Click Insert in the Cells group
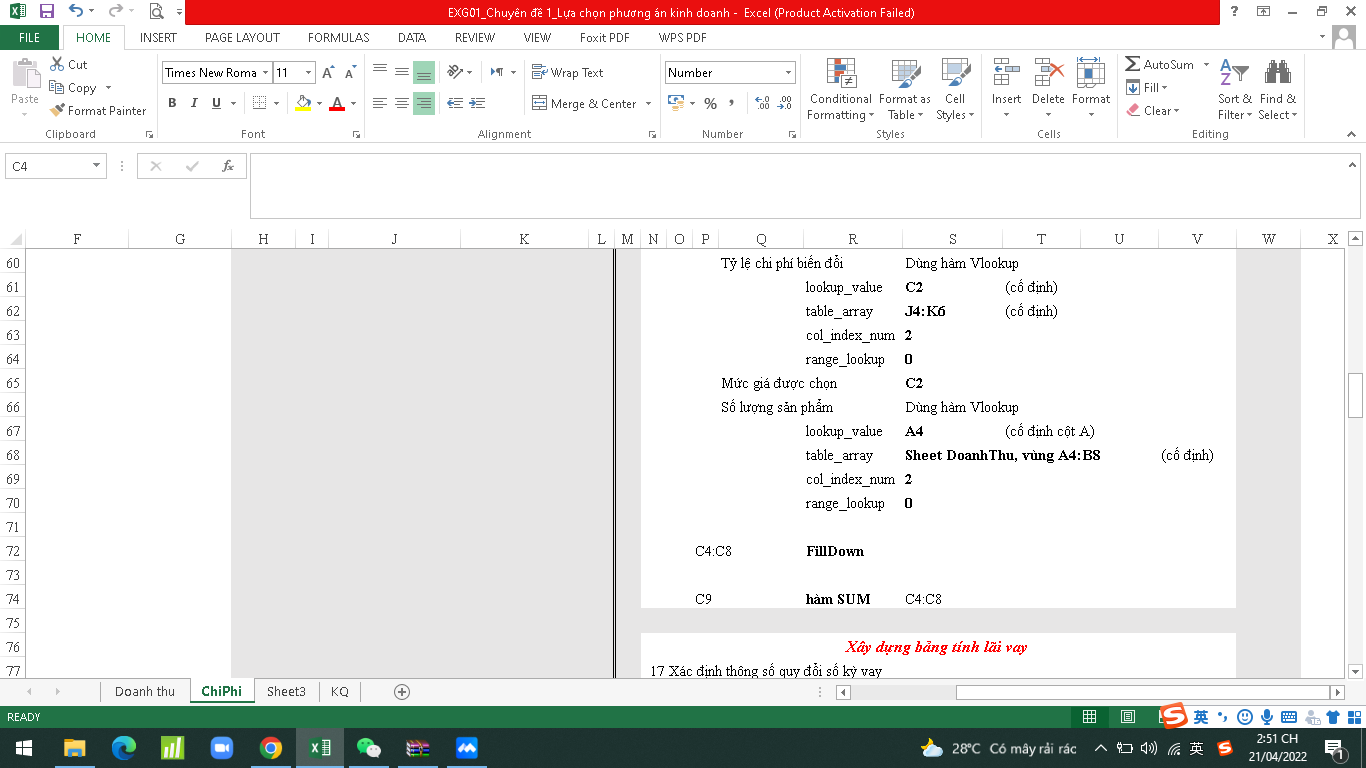1366x768 pixels. [1007, 90]
